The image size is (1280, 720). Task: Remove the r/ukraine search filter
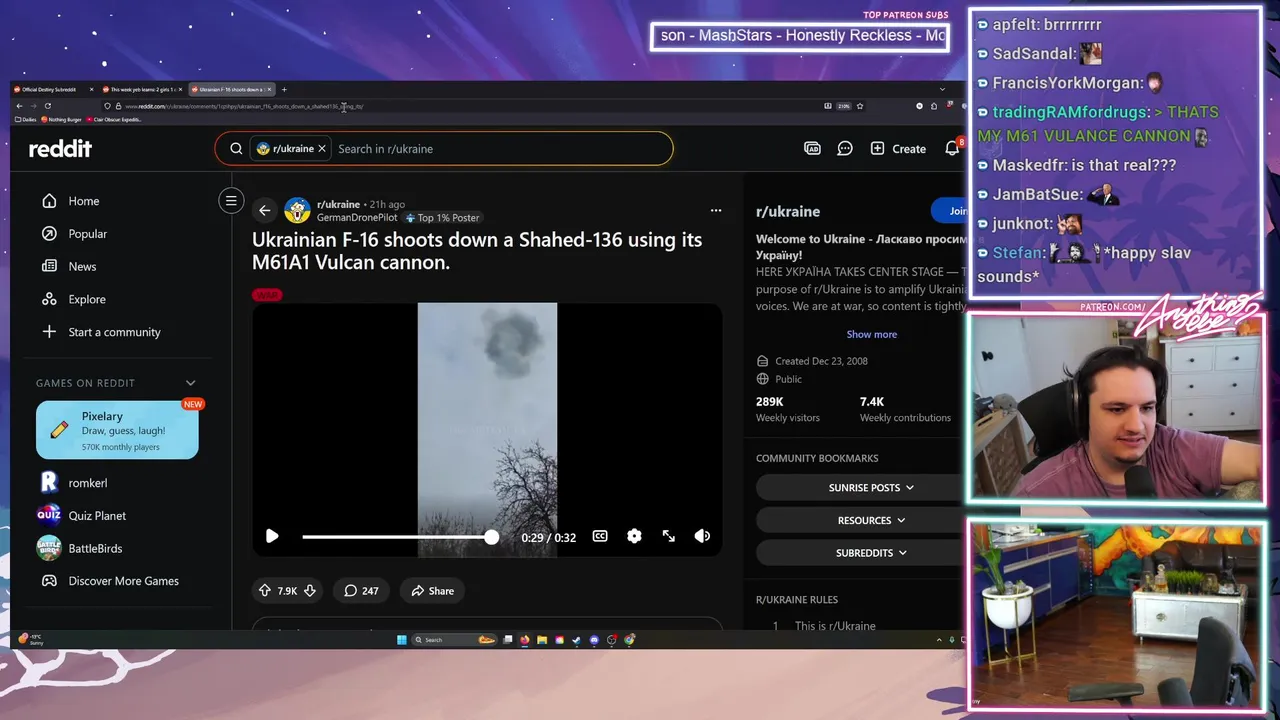point(322,149)
